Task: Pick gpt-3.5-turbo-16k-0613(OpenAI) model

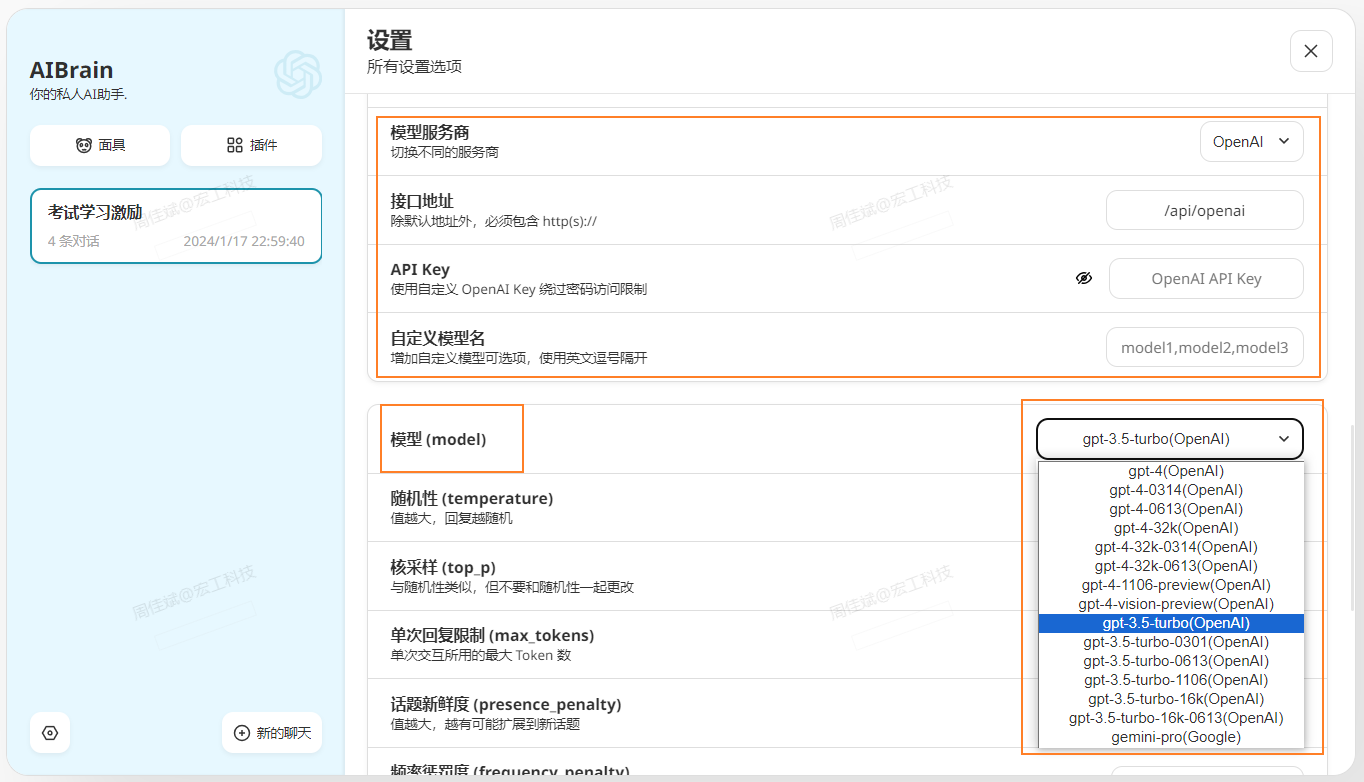Action: 1171,718
